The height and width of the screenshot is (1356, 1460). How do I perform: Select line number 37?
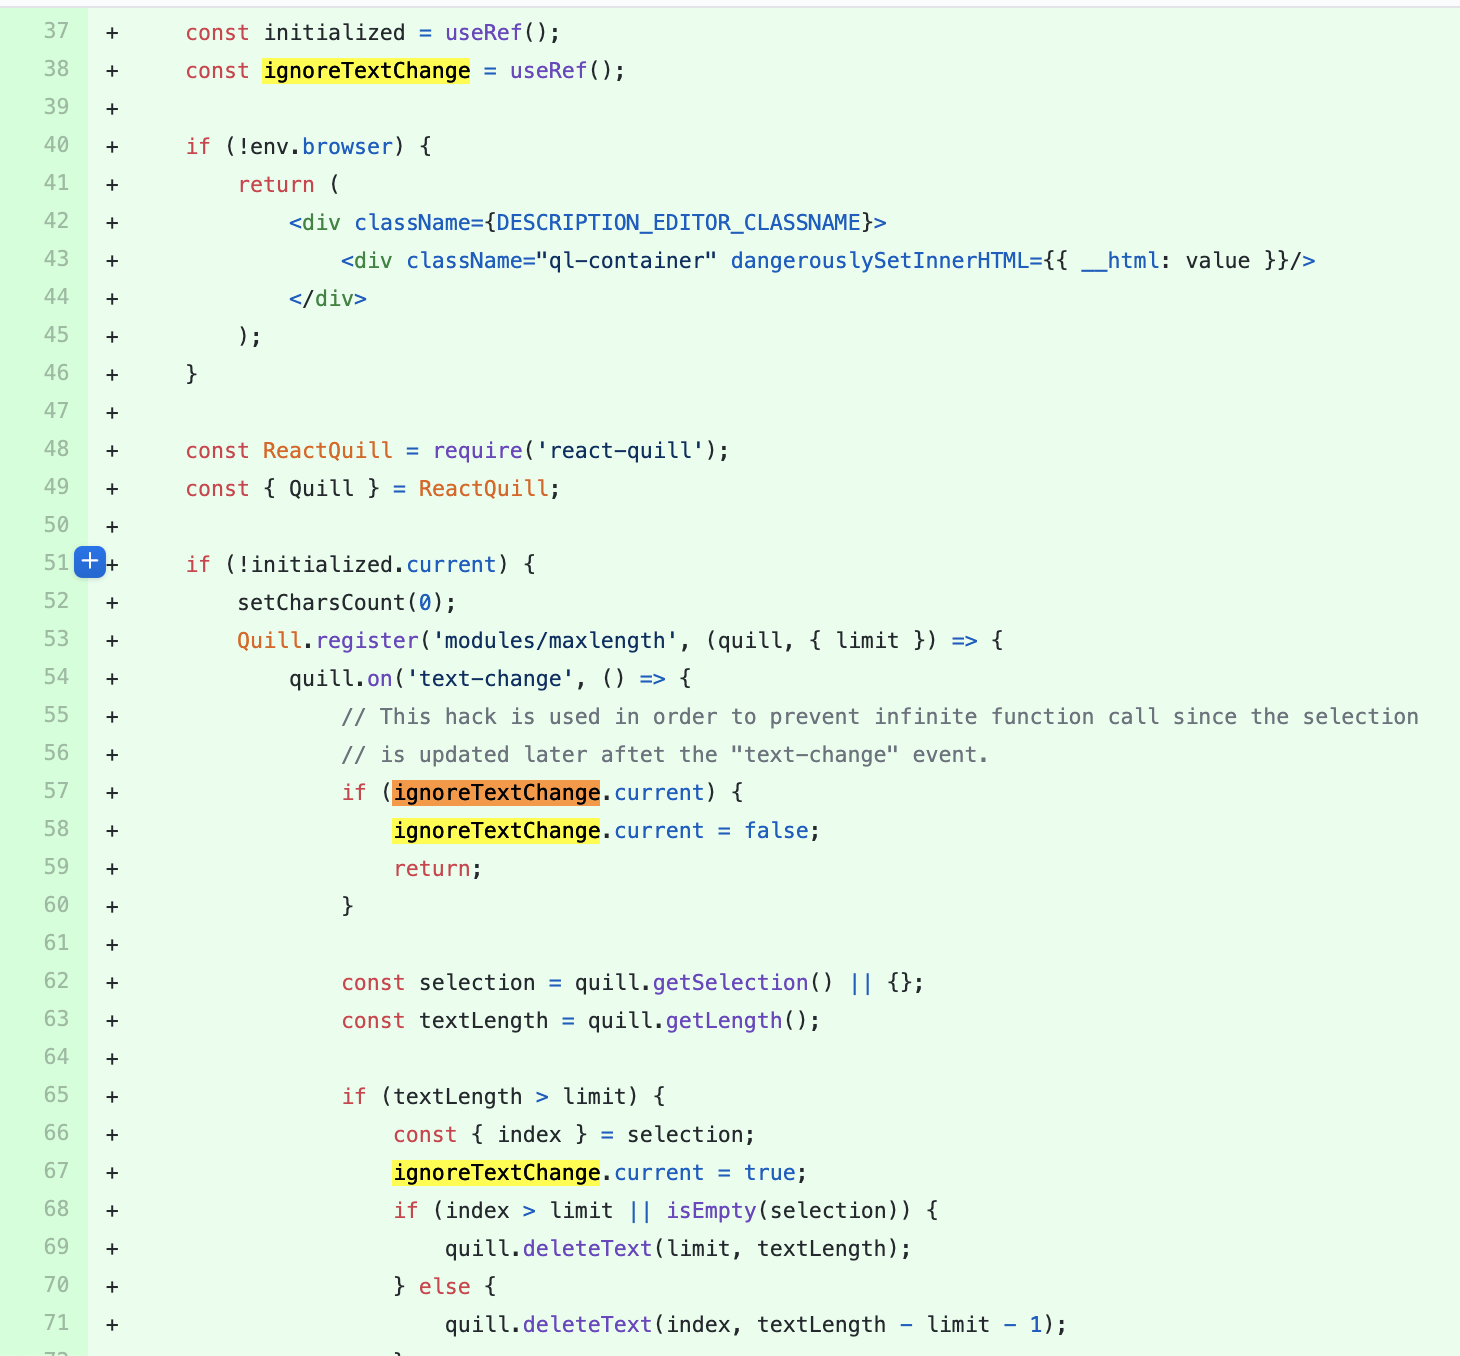56,31
